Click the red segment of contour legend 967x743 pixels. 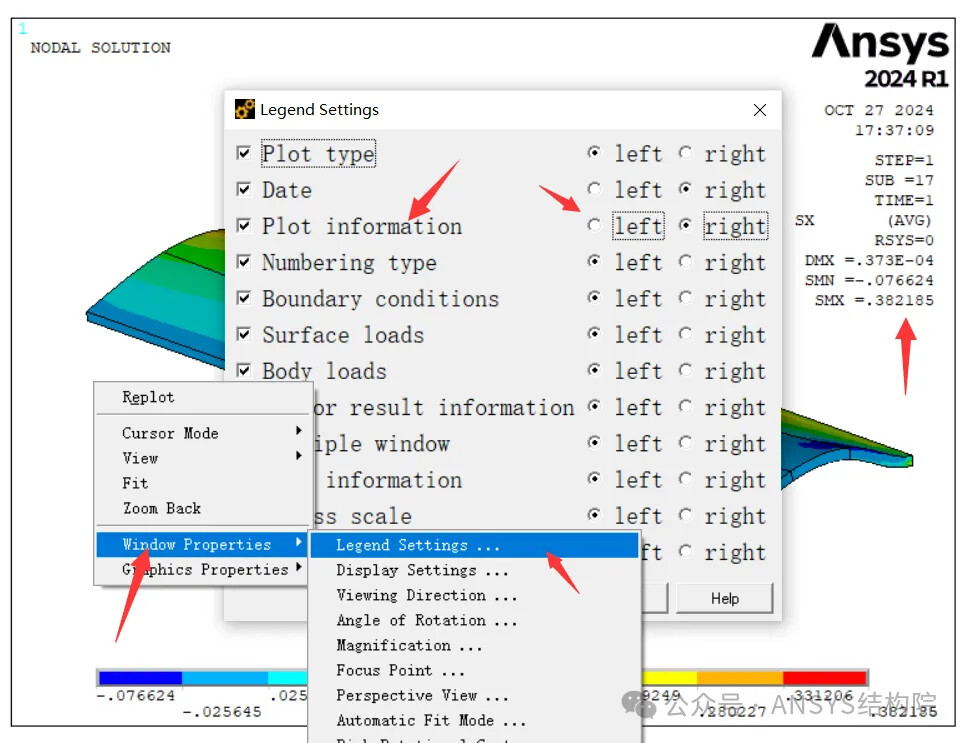coord(825,678)
